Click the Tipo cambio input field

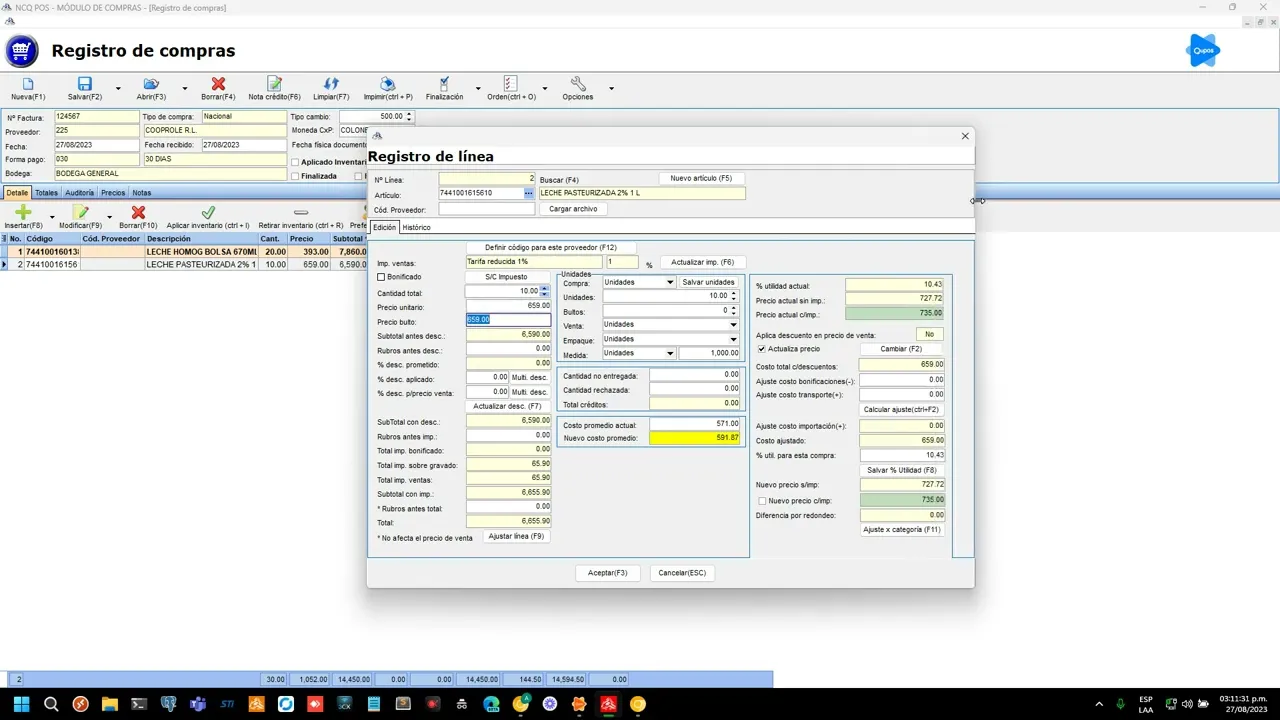pos(376,116)
